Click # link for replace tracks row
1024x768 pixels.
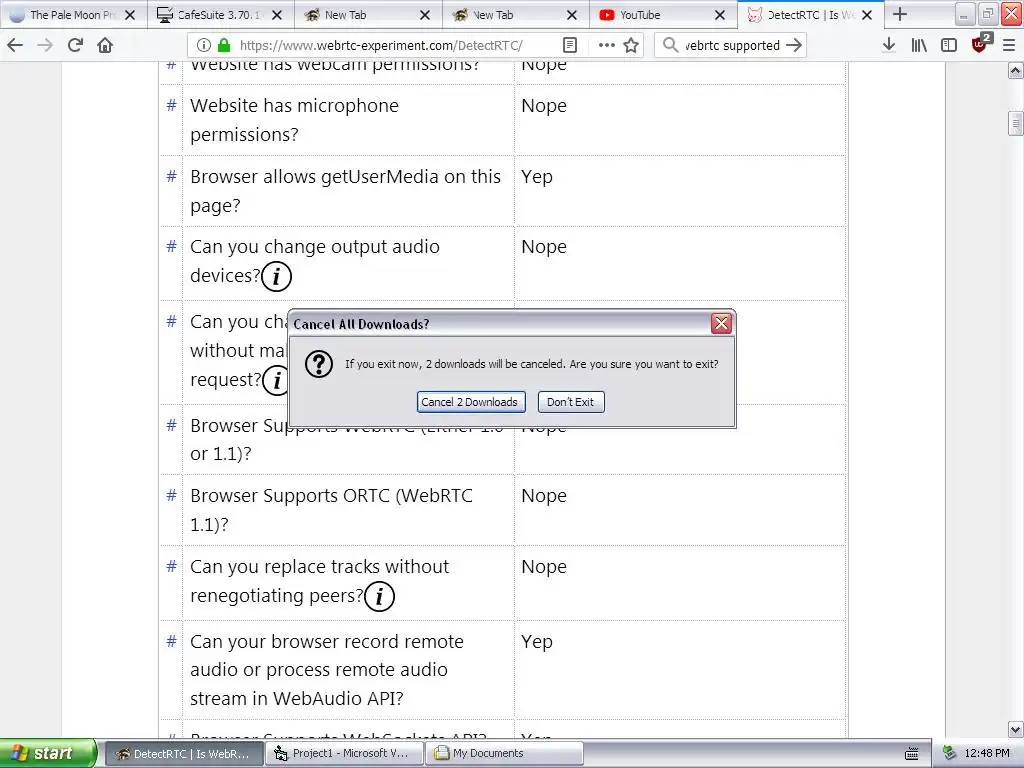coord(171,566)
